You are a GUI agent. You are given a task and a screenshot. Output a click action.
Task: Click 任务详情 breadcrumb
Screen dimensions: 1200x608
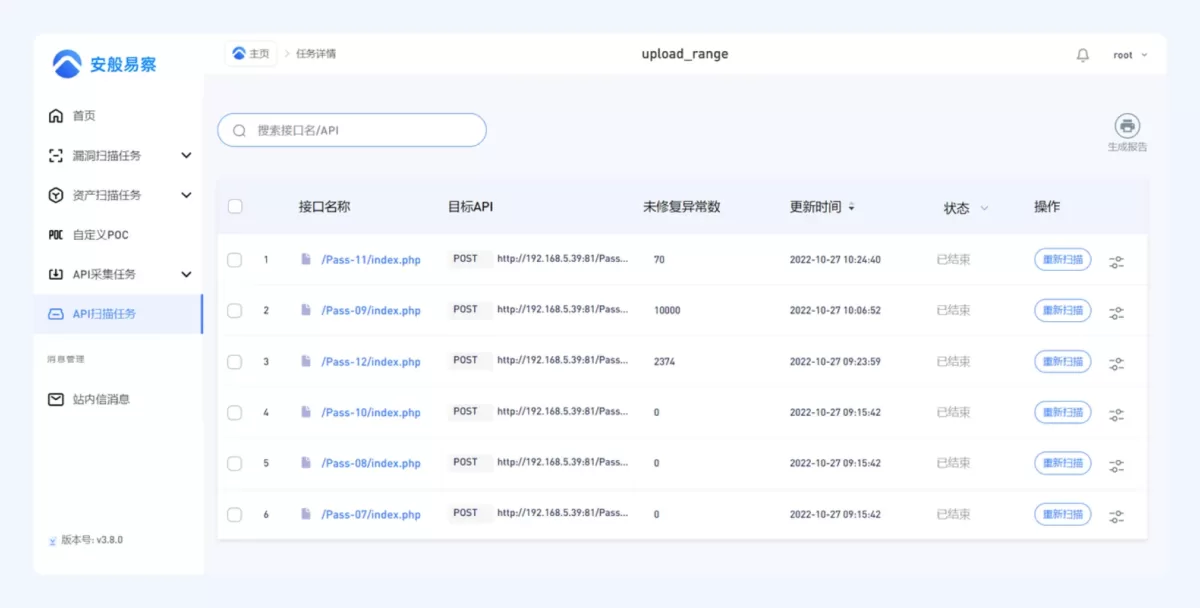316,54
